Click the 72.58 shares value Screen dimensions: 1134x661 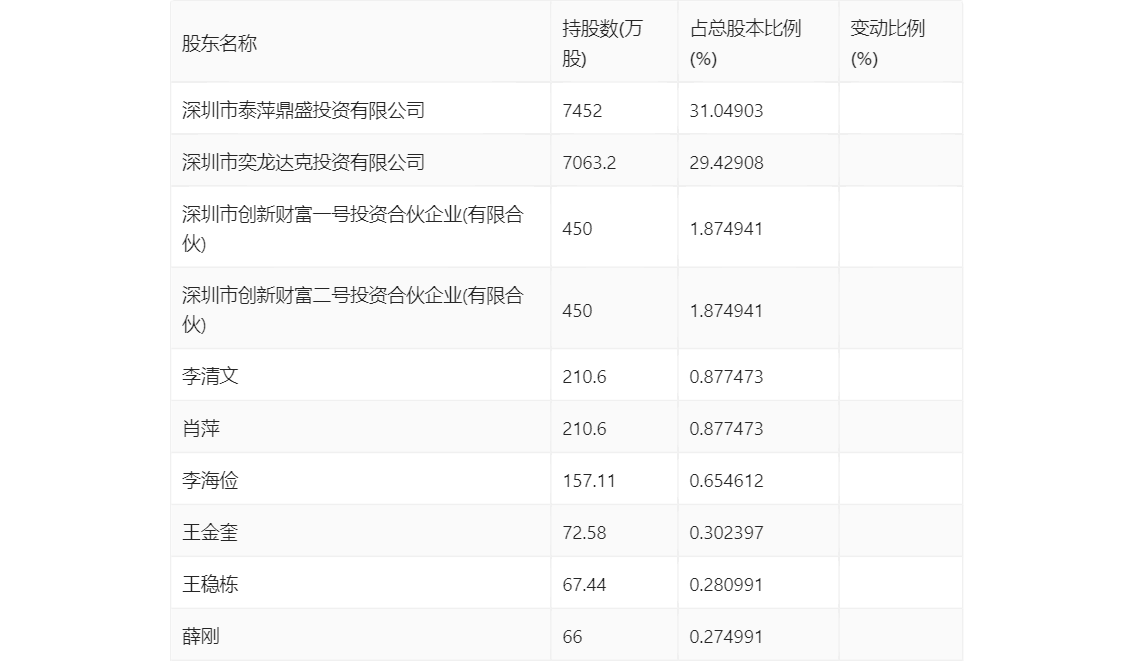coord(584,533)
